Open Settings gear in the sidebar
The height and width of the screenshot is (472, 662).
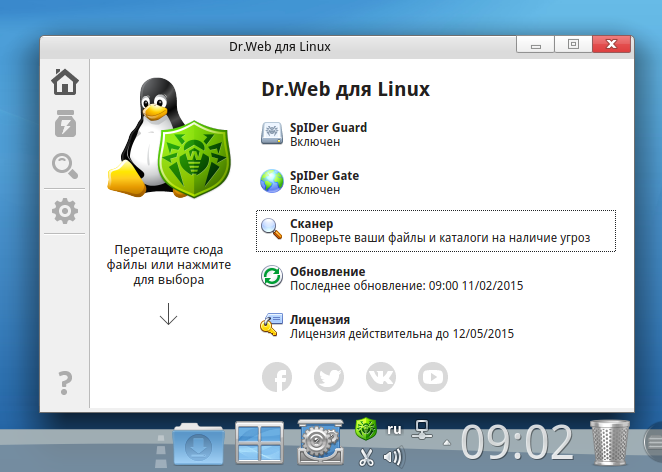(65, 211)
